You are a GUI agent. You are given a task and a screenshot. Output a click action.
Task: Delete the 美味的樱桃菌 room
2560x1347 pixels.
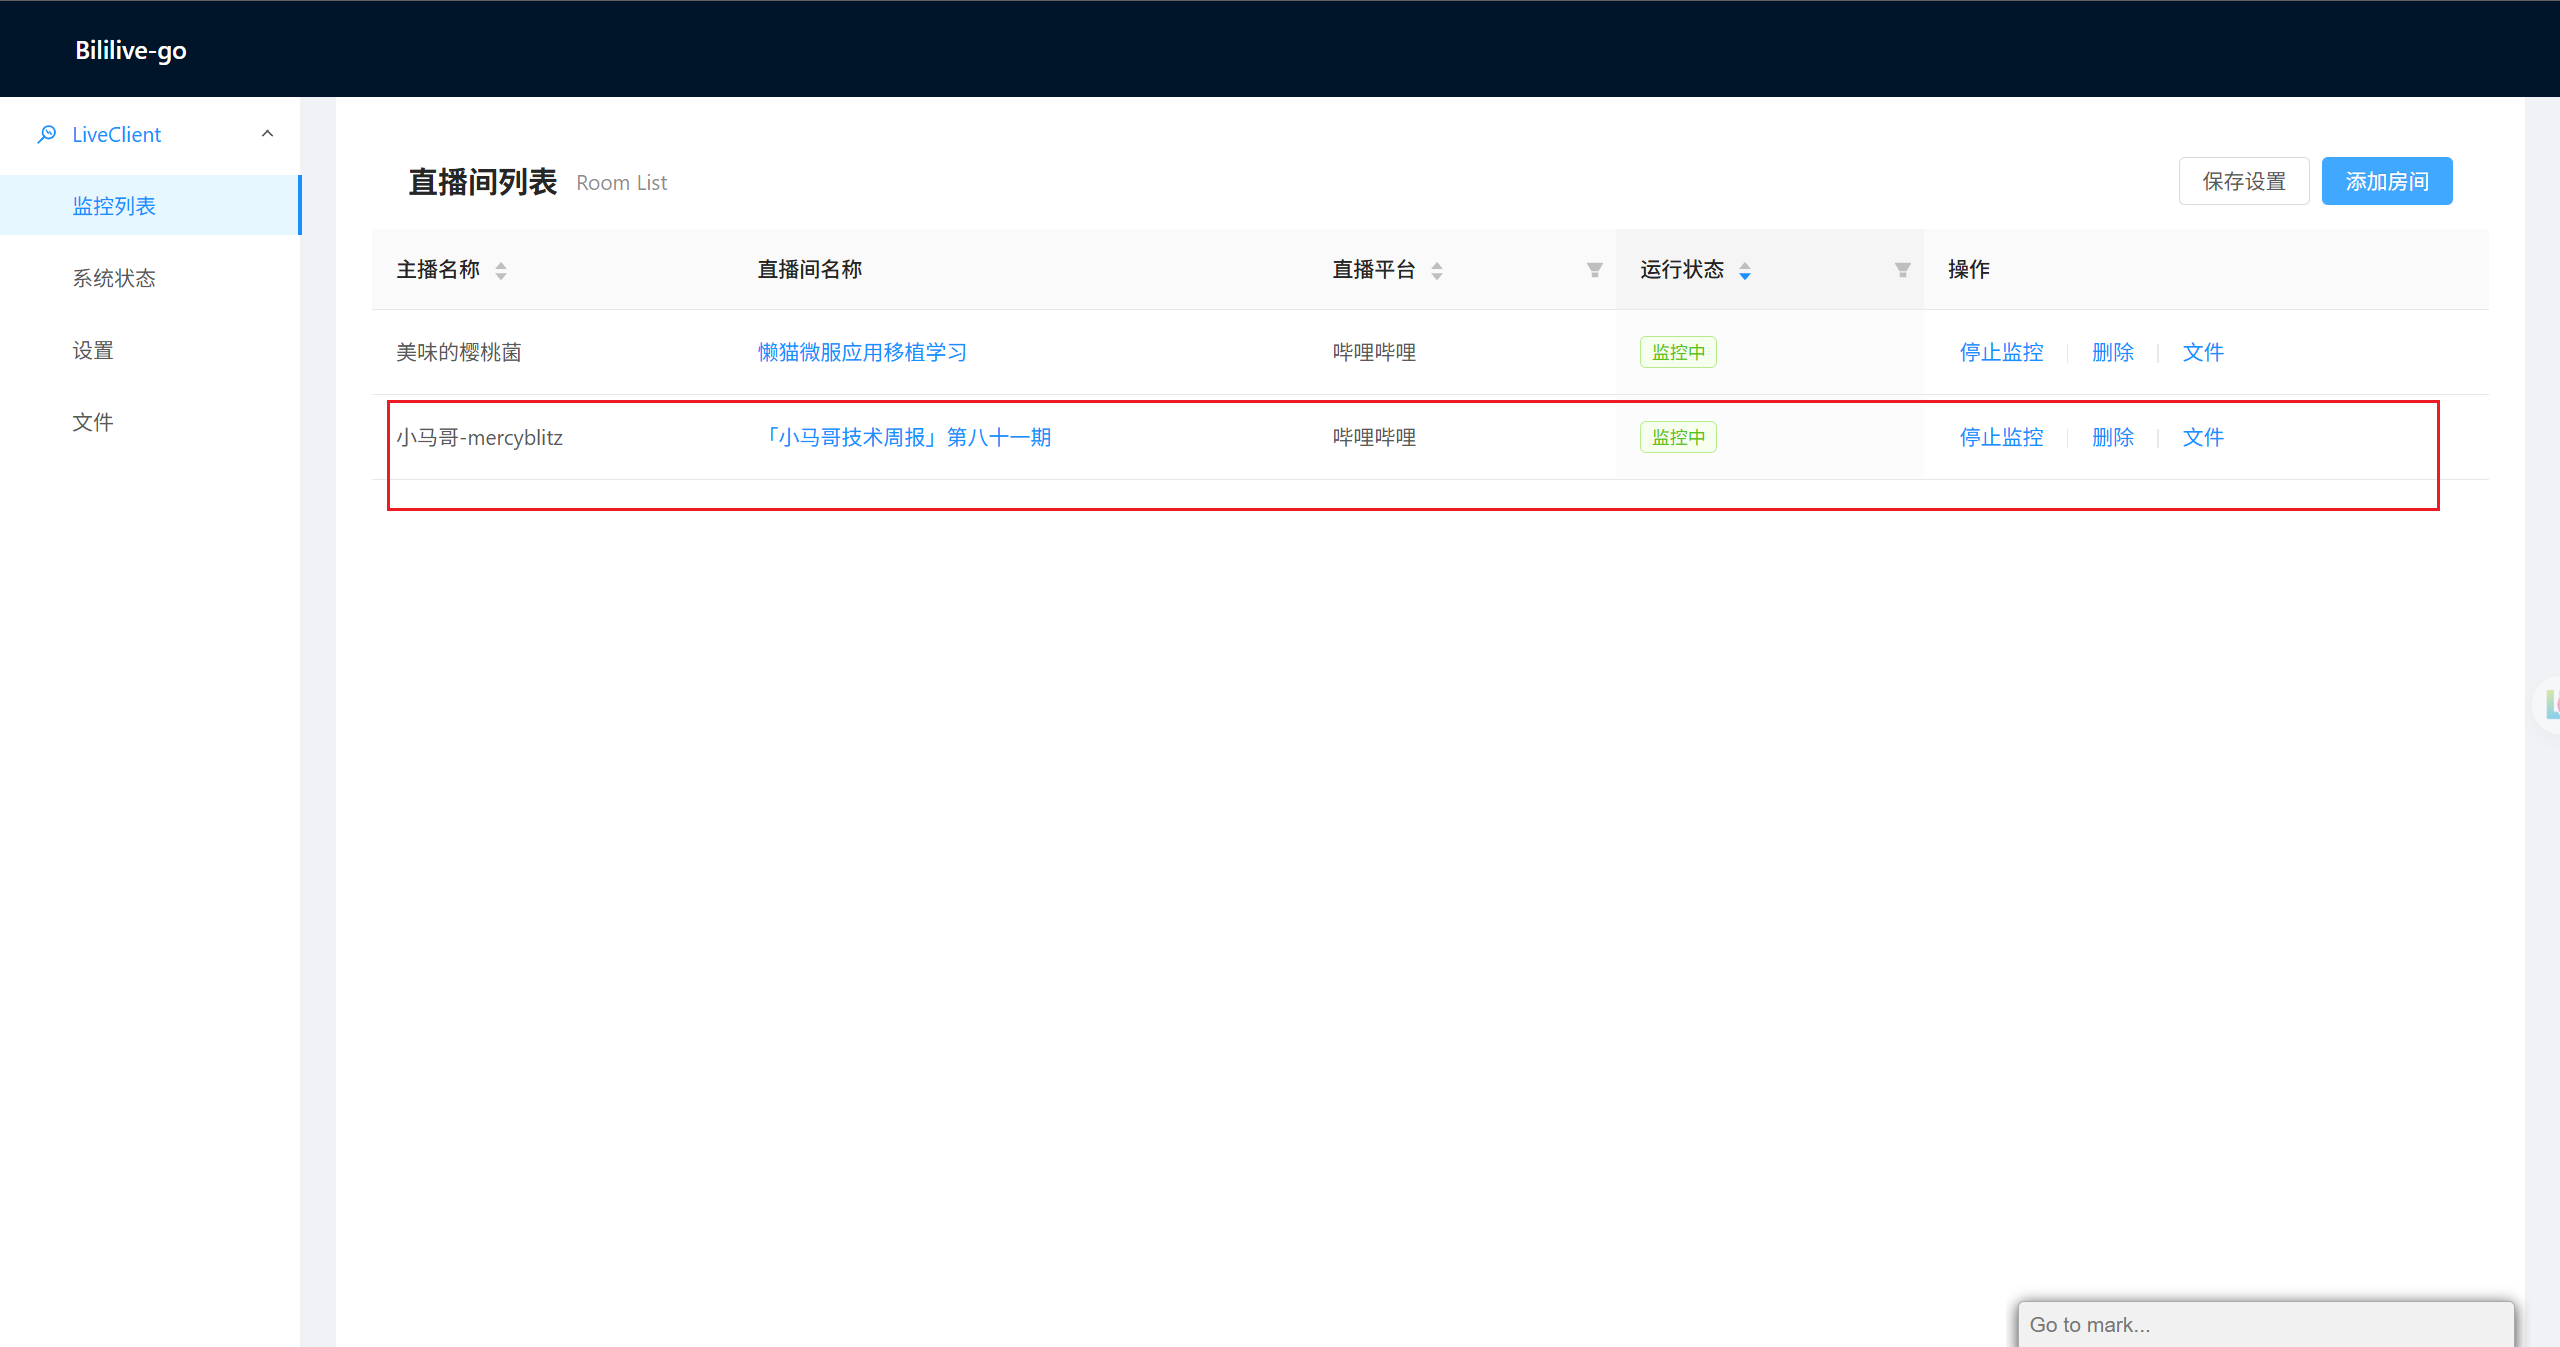(x=2113, y=352)
